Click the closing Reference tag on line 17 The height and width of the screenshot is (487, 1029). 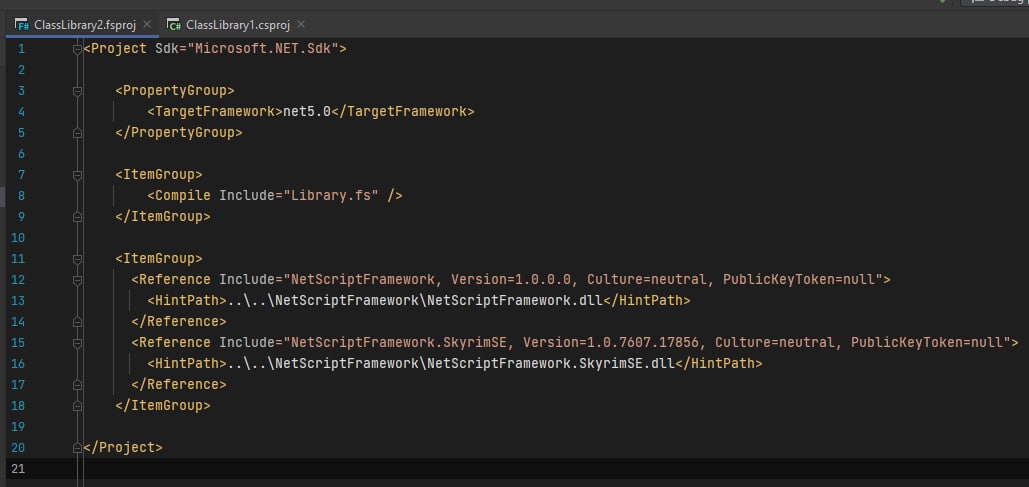click(x=179, y=385)
